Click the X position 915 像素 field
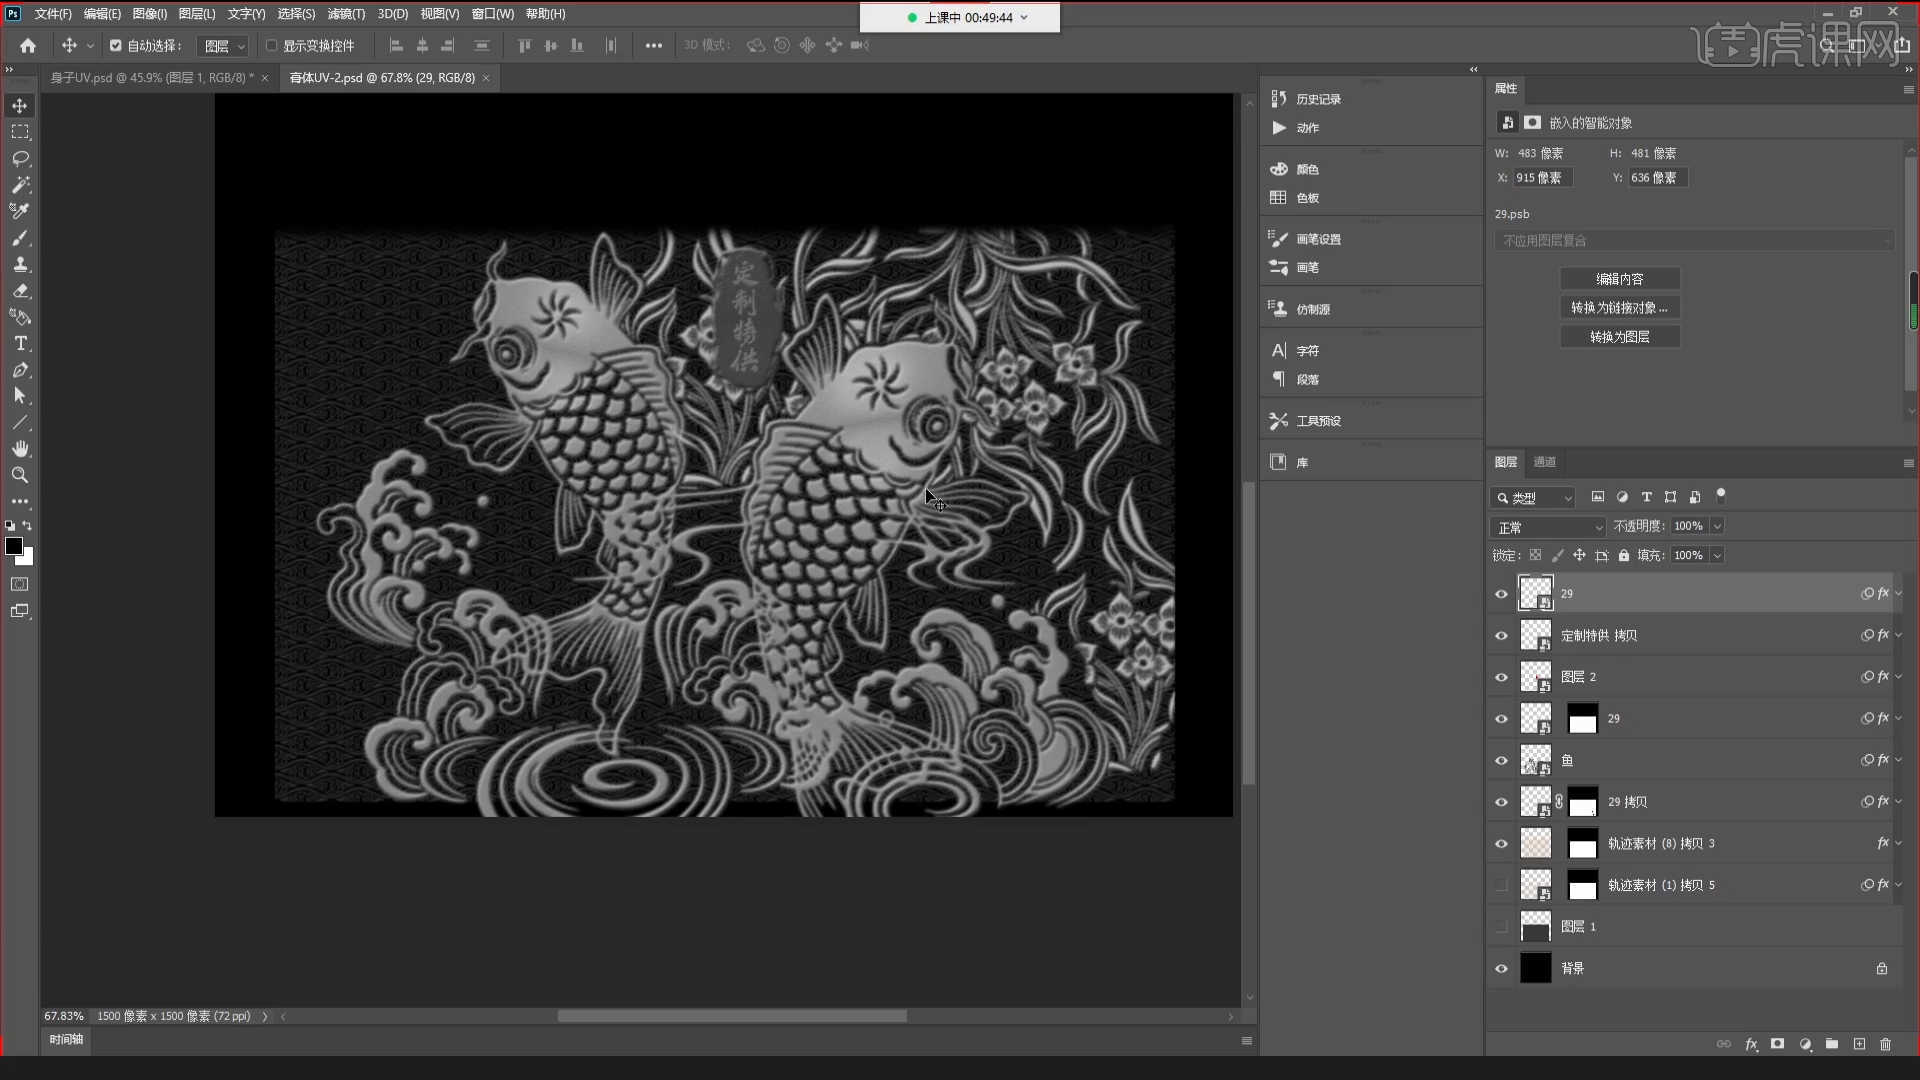 coord(1542,178)
